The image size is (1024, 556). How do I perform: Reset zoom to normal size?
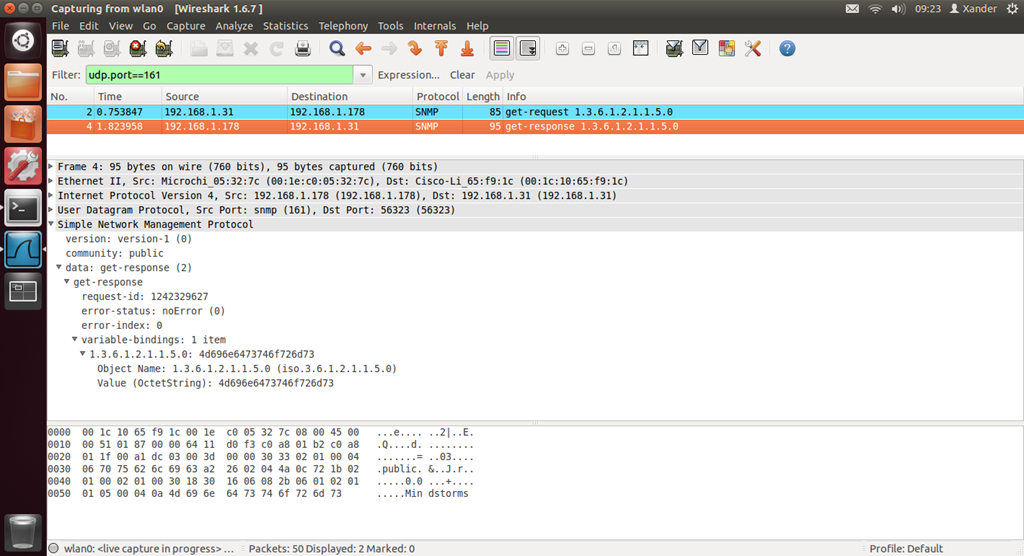[x=615, y=48]
